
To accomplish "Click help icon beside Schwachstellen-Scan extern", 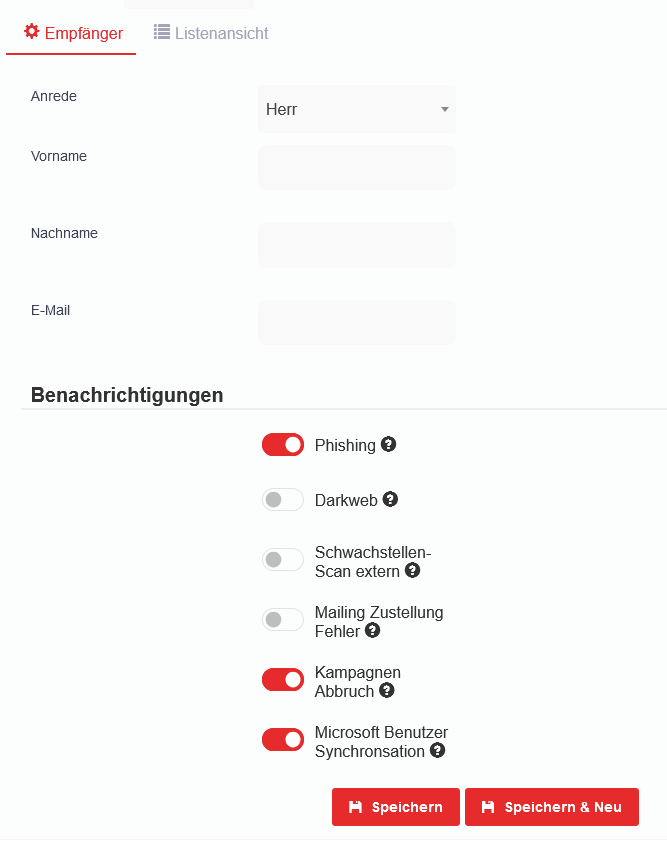I will 412,570.
